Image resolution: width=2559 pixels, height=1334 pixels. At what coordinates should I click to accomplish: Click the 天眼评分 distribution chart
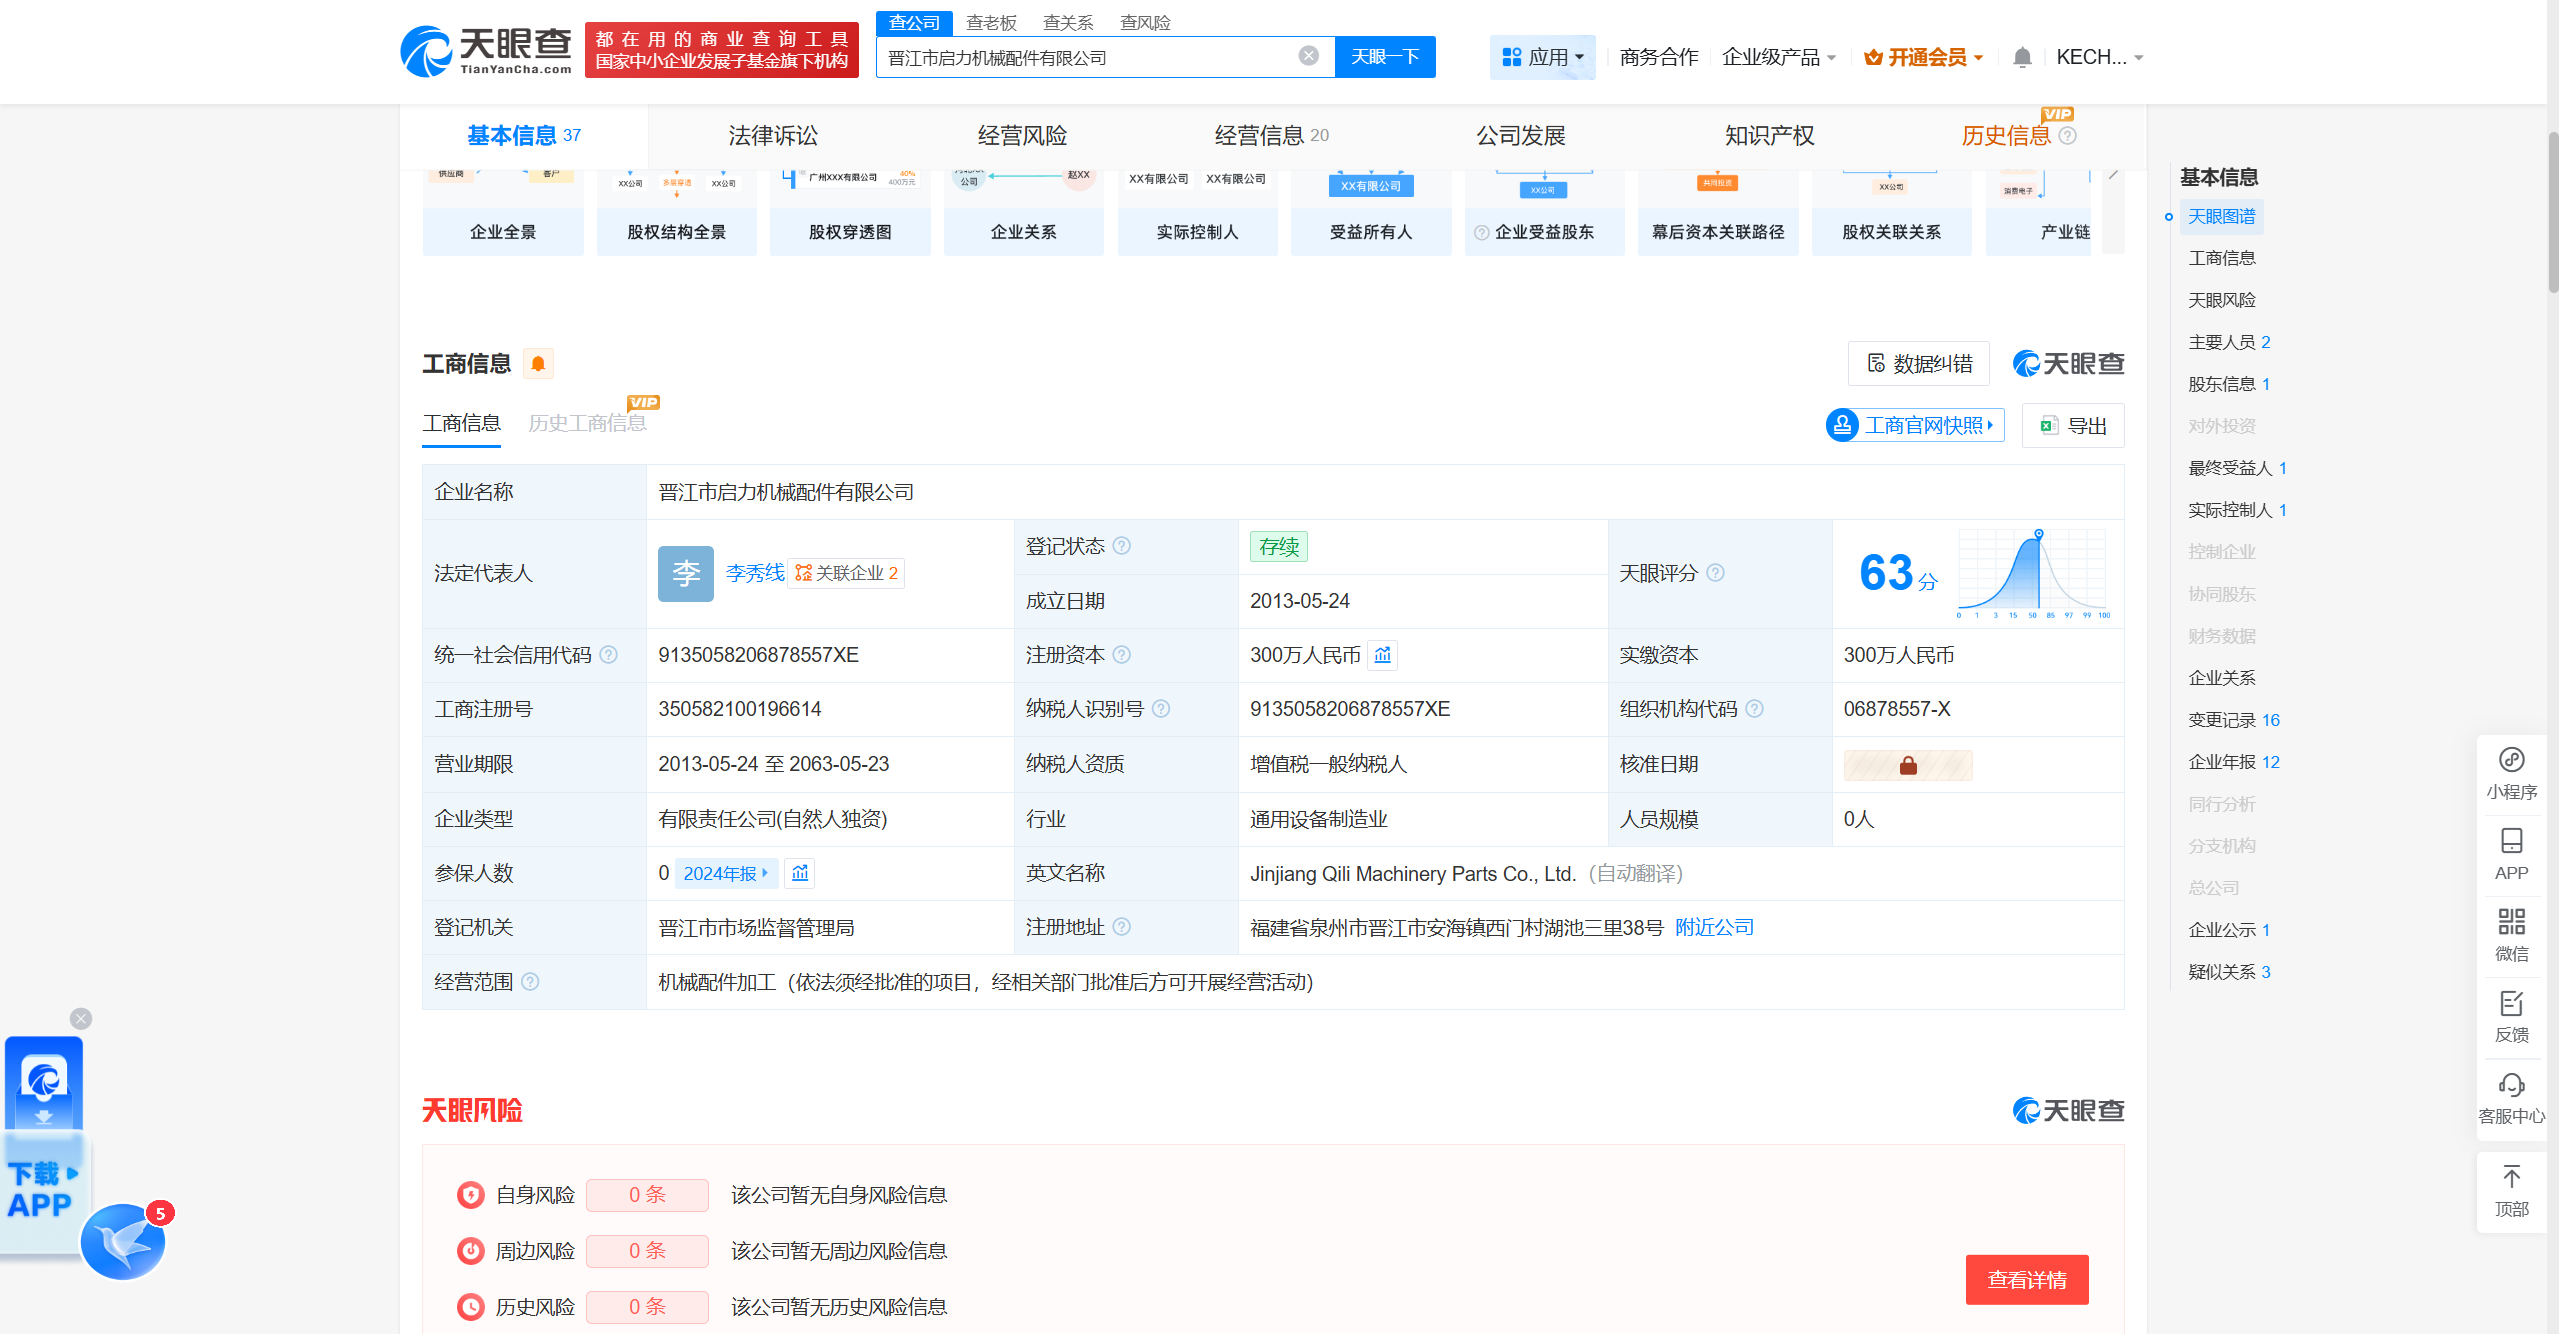tap(2031, 573)
